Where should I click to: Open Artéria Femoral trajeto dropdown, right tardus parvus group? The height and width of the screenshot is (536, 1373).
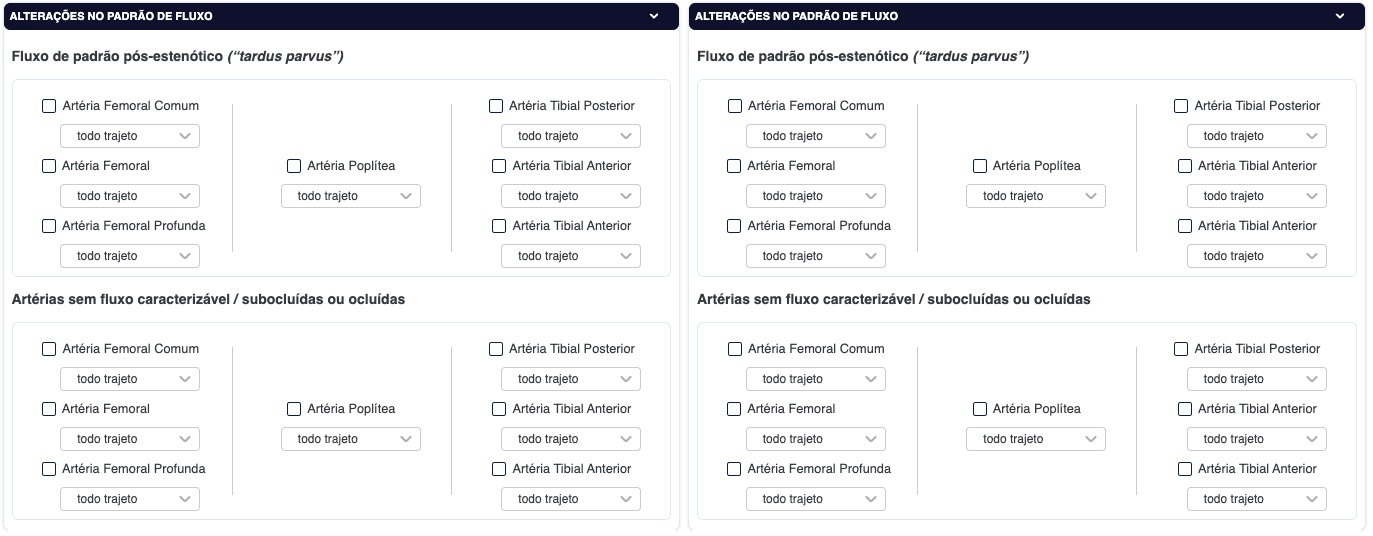point(815,196)
